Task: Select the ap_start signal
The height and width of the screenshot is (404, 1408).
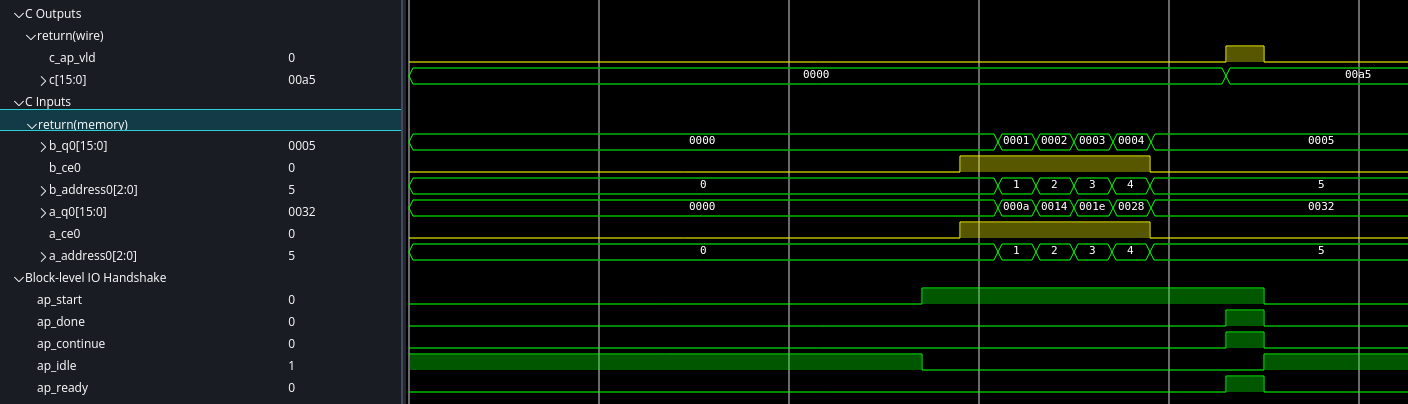Action: click(200, 300)
